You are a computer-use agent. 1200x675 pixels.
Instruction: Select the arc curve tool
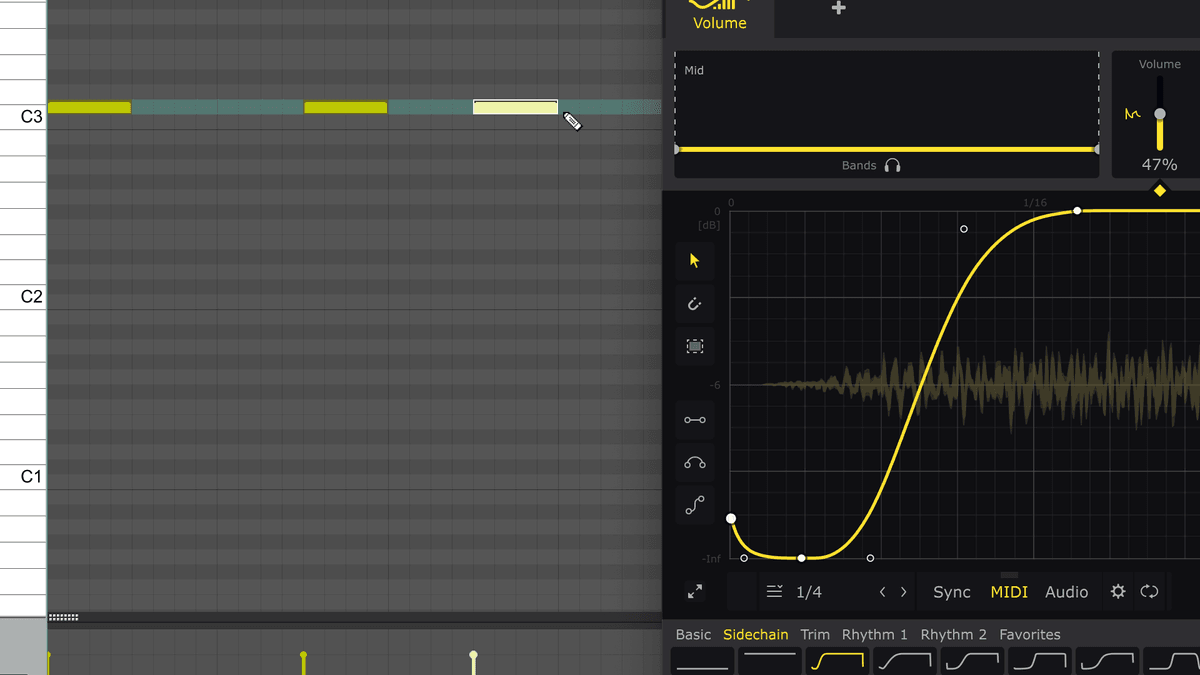pos(695,463)
